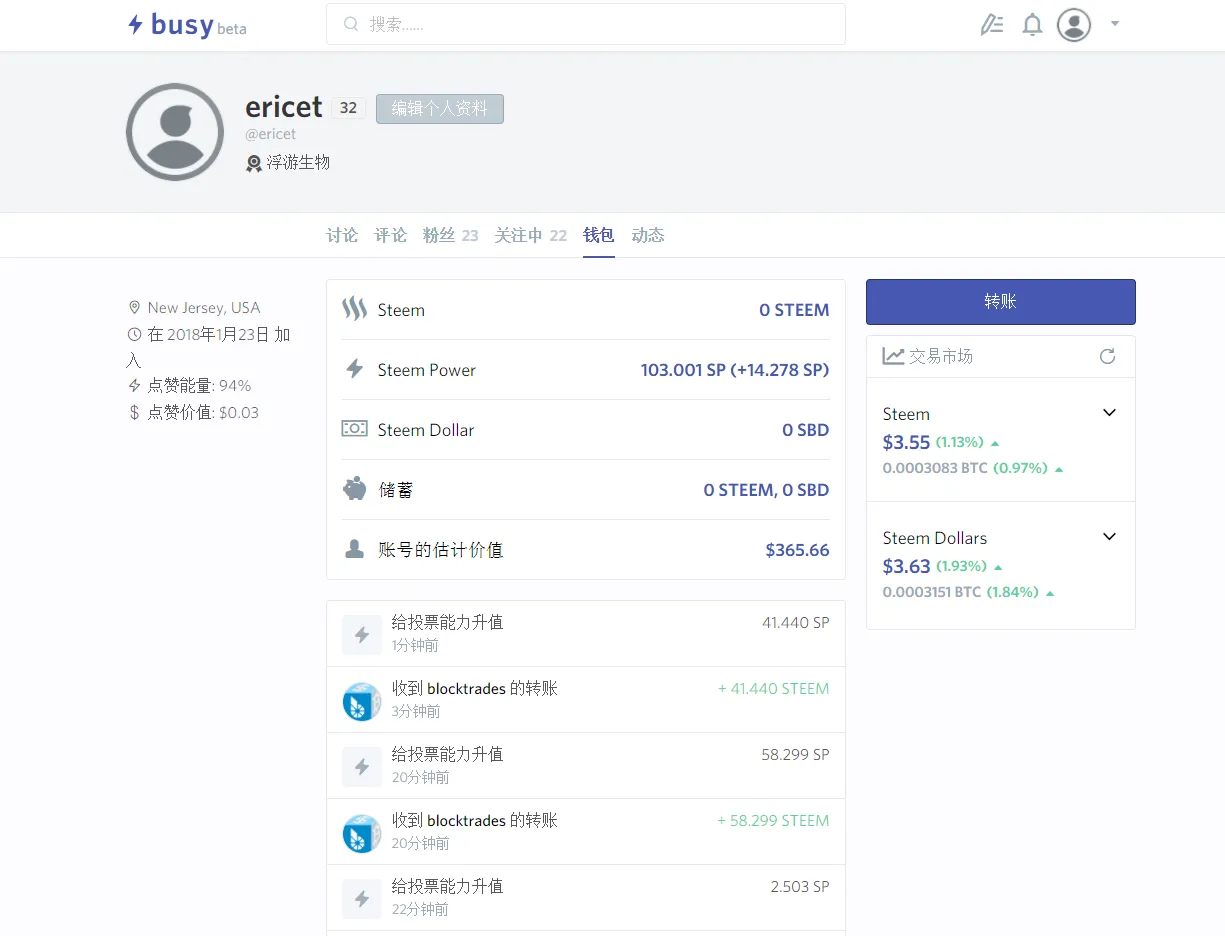Click the join date clock icon

[x=134, y=335]
